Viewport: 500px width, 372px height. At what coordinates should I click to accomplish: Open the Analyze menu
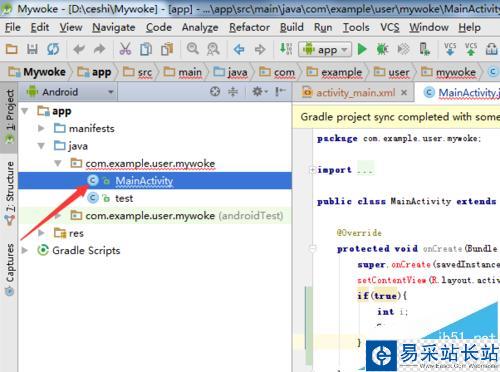click(x=200, y=27)
